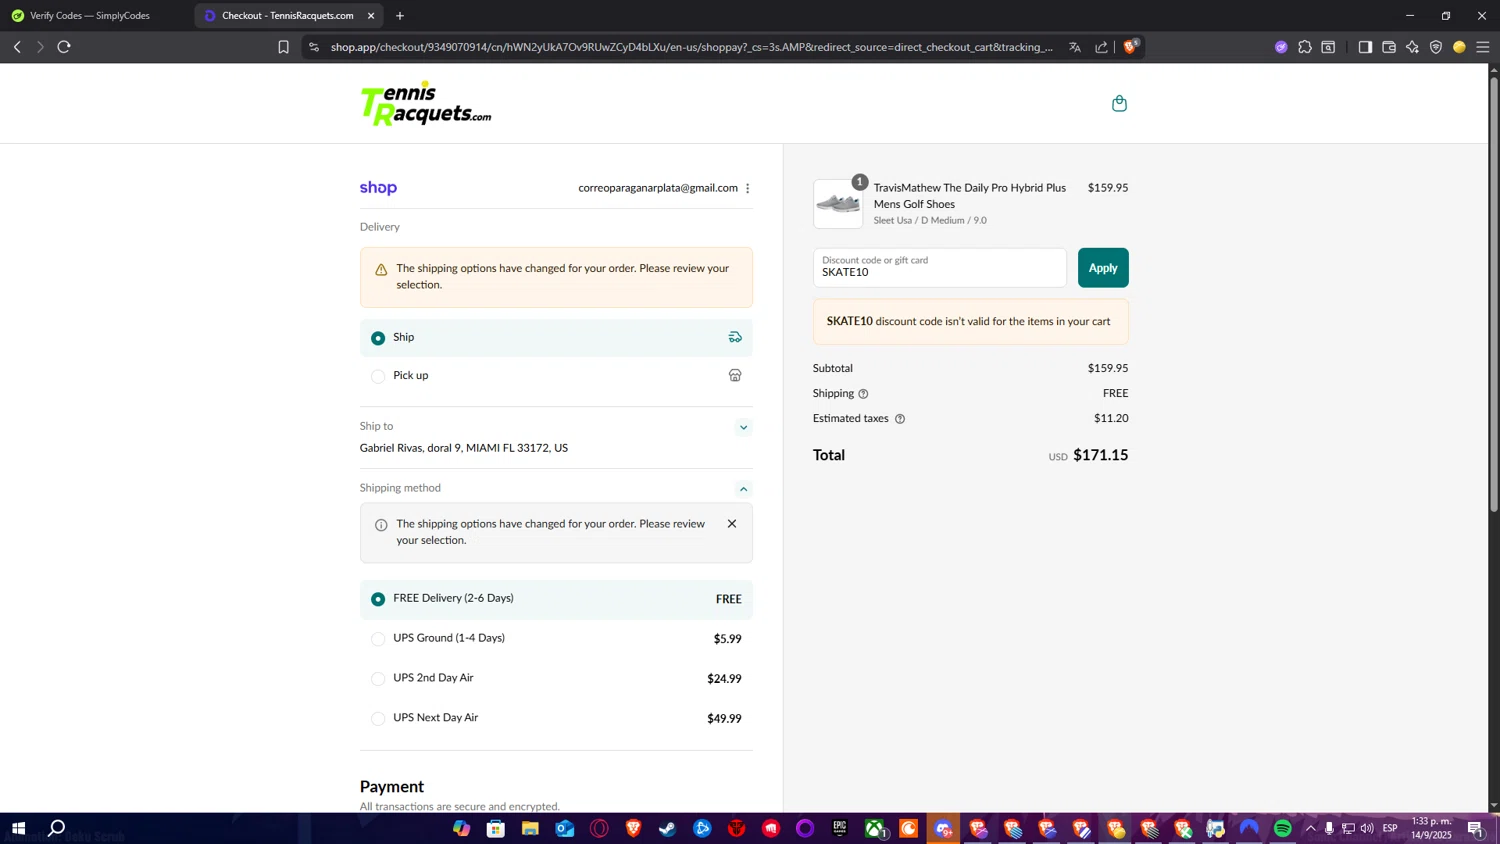Click the bookmark this page icon

pos(283,47)
